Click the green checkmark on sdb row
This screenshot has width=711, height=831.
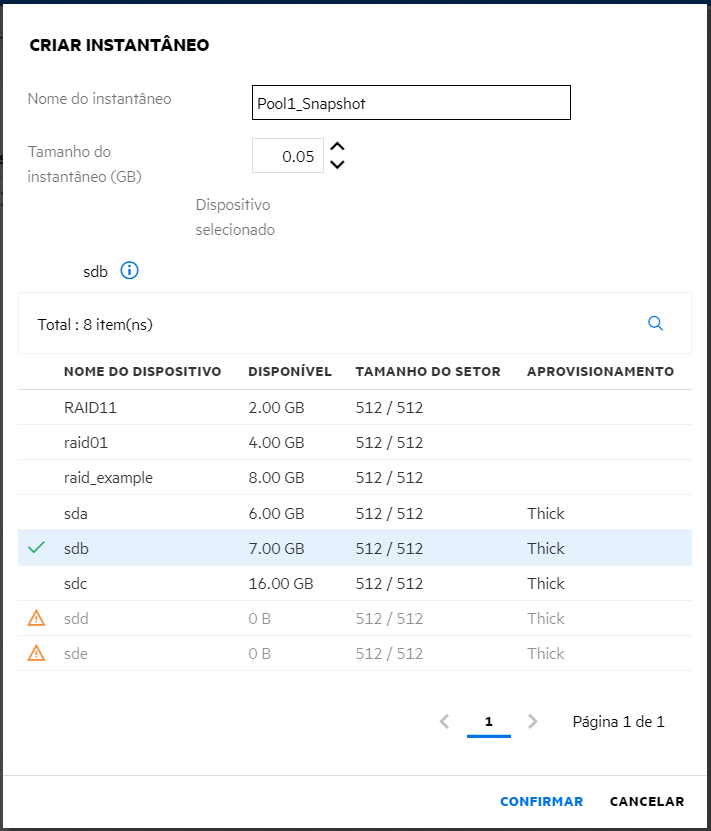(37, 548)
